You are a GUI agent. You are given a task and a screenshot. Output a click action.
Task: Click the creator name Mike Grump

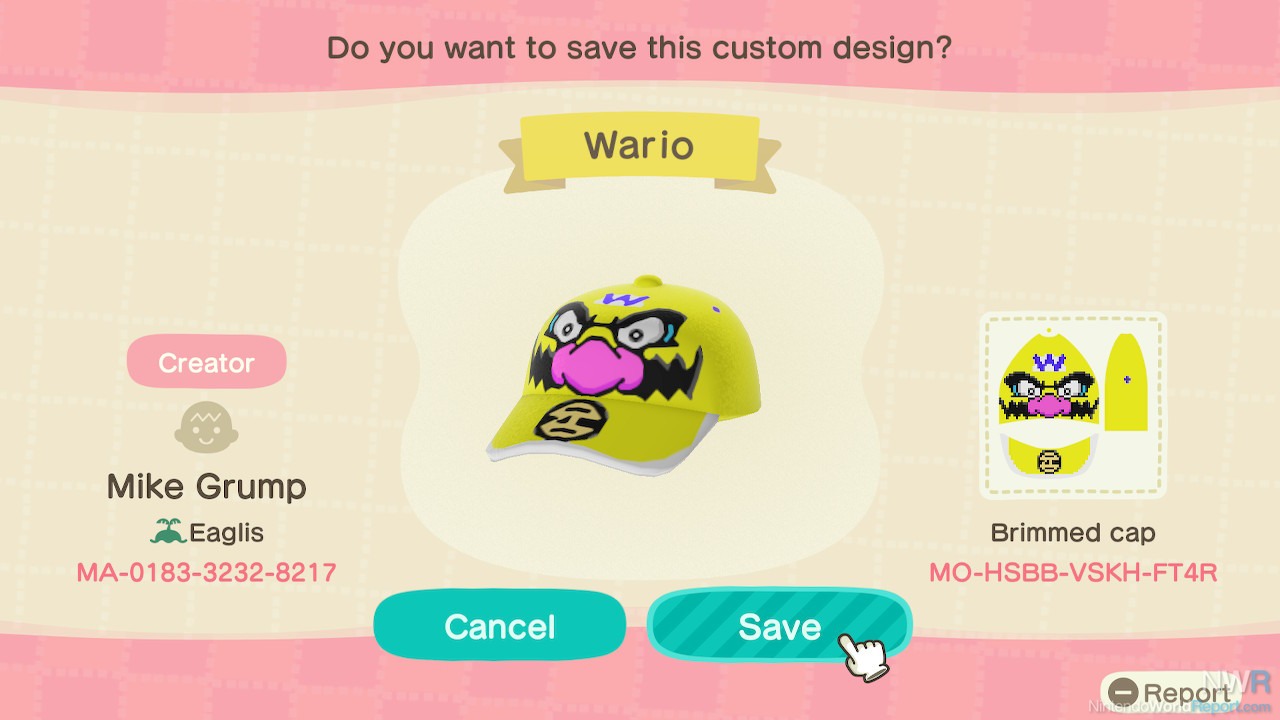click(206, 487)
